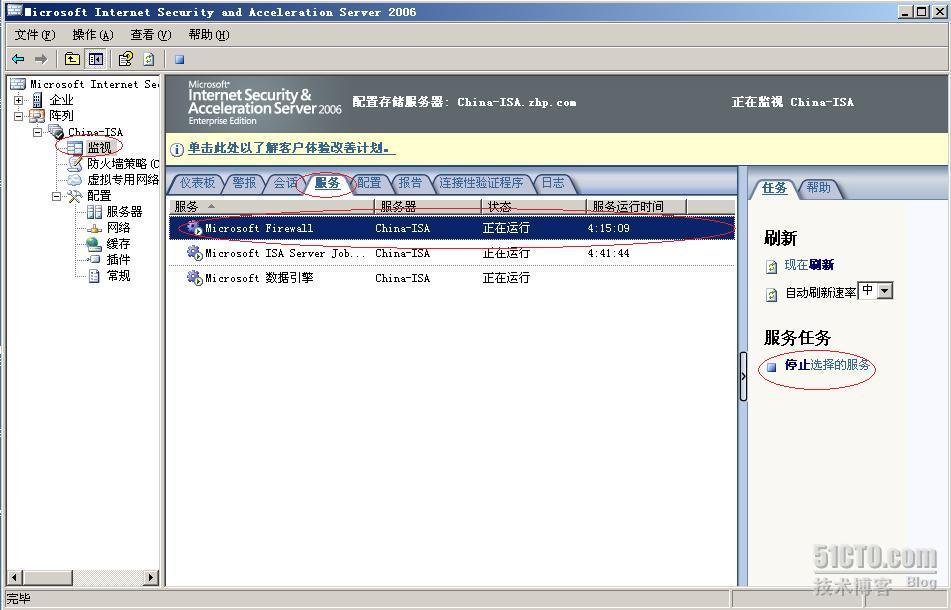Click the 防火墙策略 icon in tree
Screen dimensions: 951x610
[x=75, y=164]
